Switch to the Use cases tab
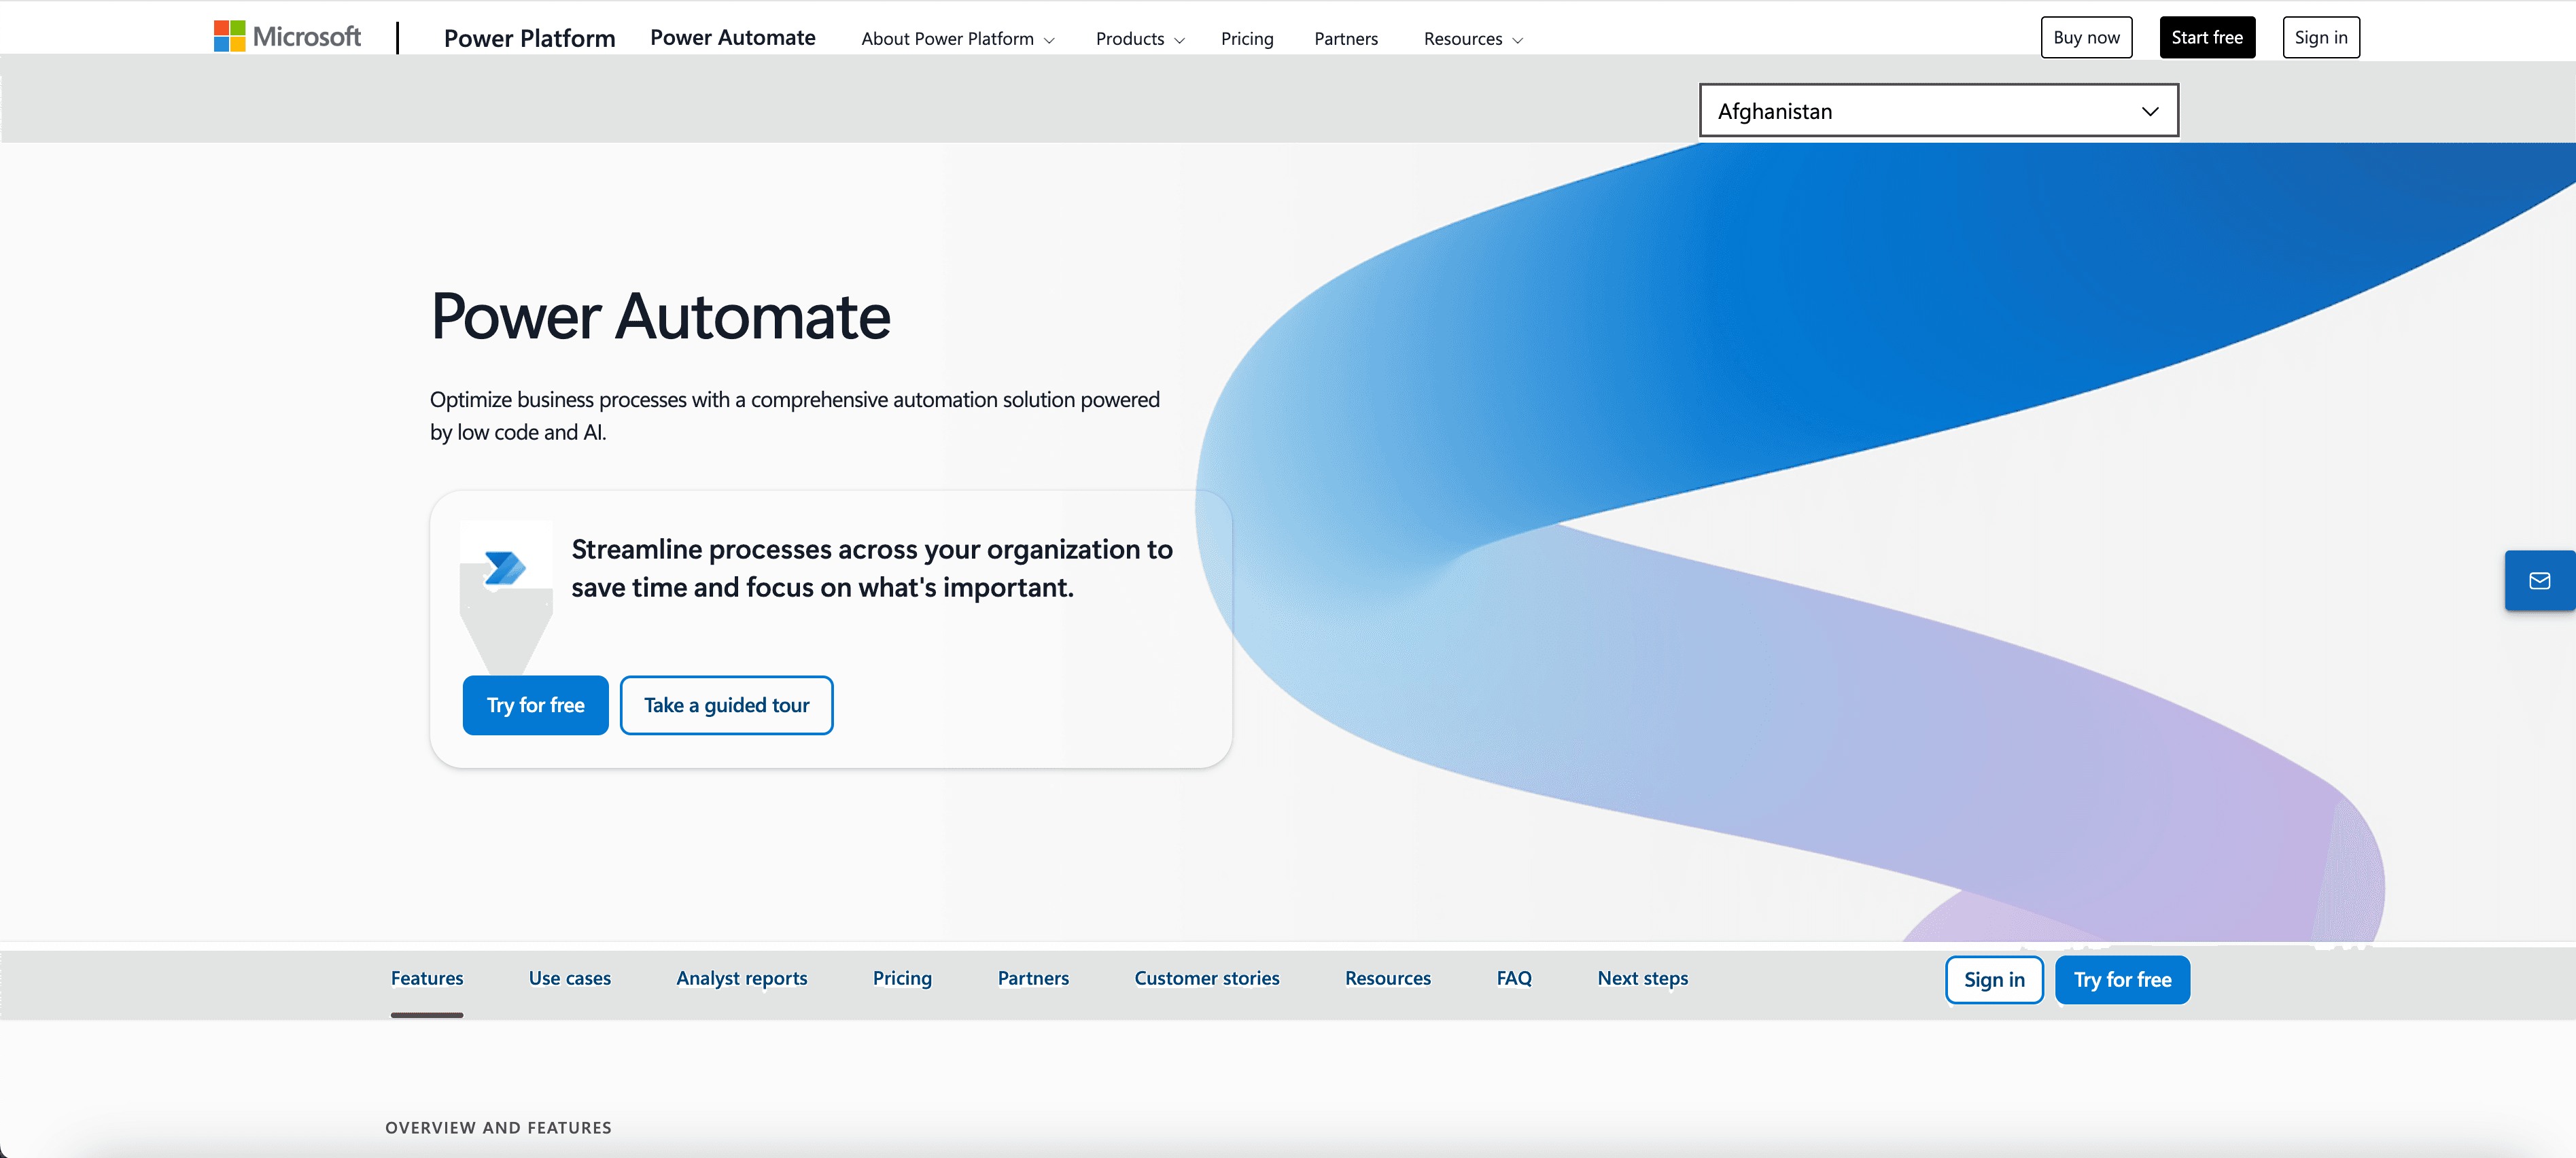2576x1158 pixels. click(x=570, y=979)
